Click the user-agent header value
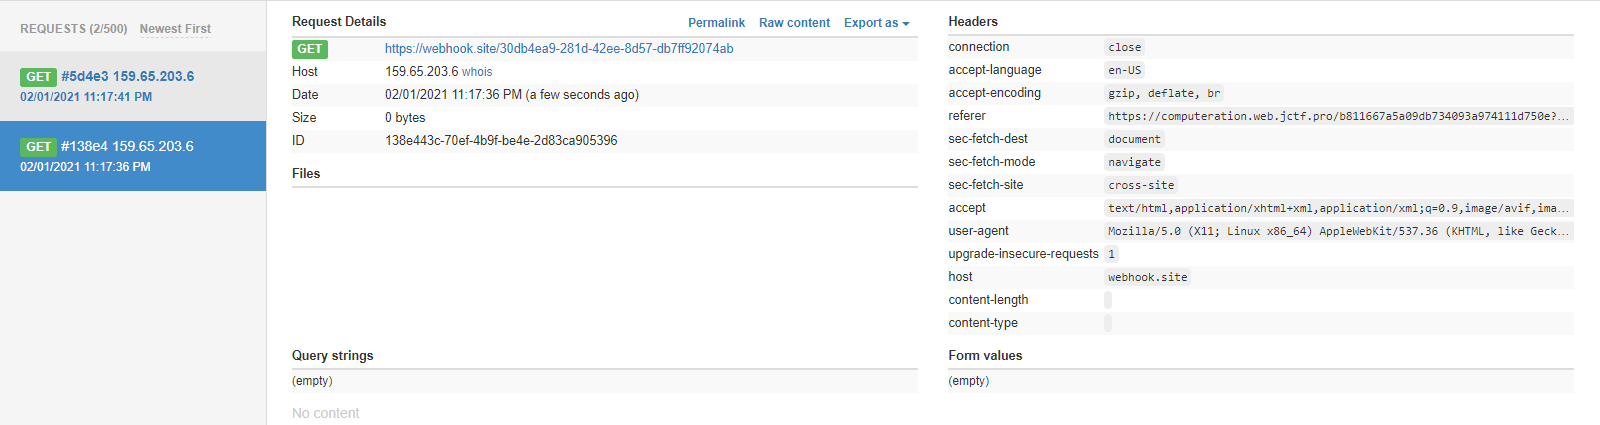Screen dimensions: 1600x425 click(1338, 231)
